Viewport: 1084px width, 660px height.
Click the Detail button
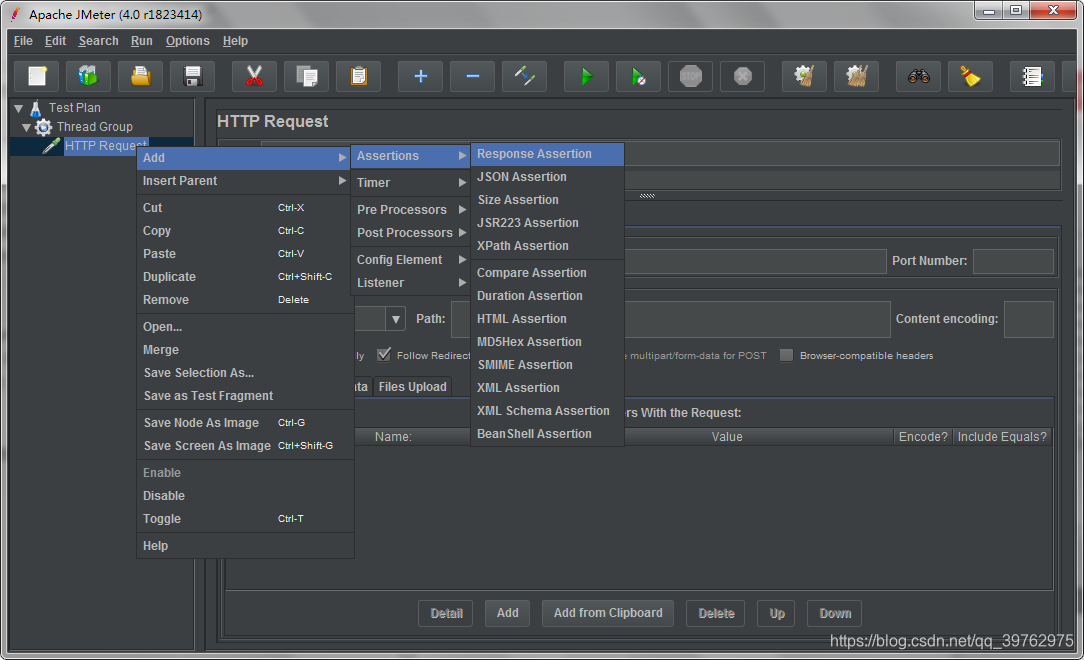pyautogui.click(x=446, y=613)
